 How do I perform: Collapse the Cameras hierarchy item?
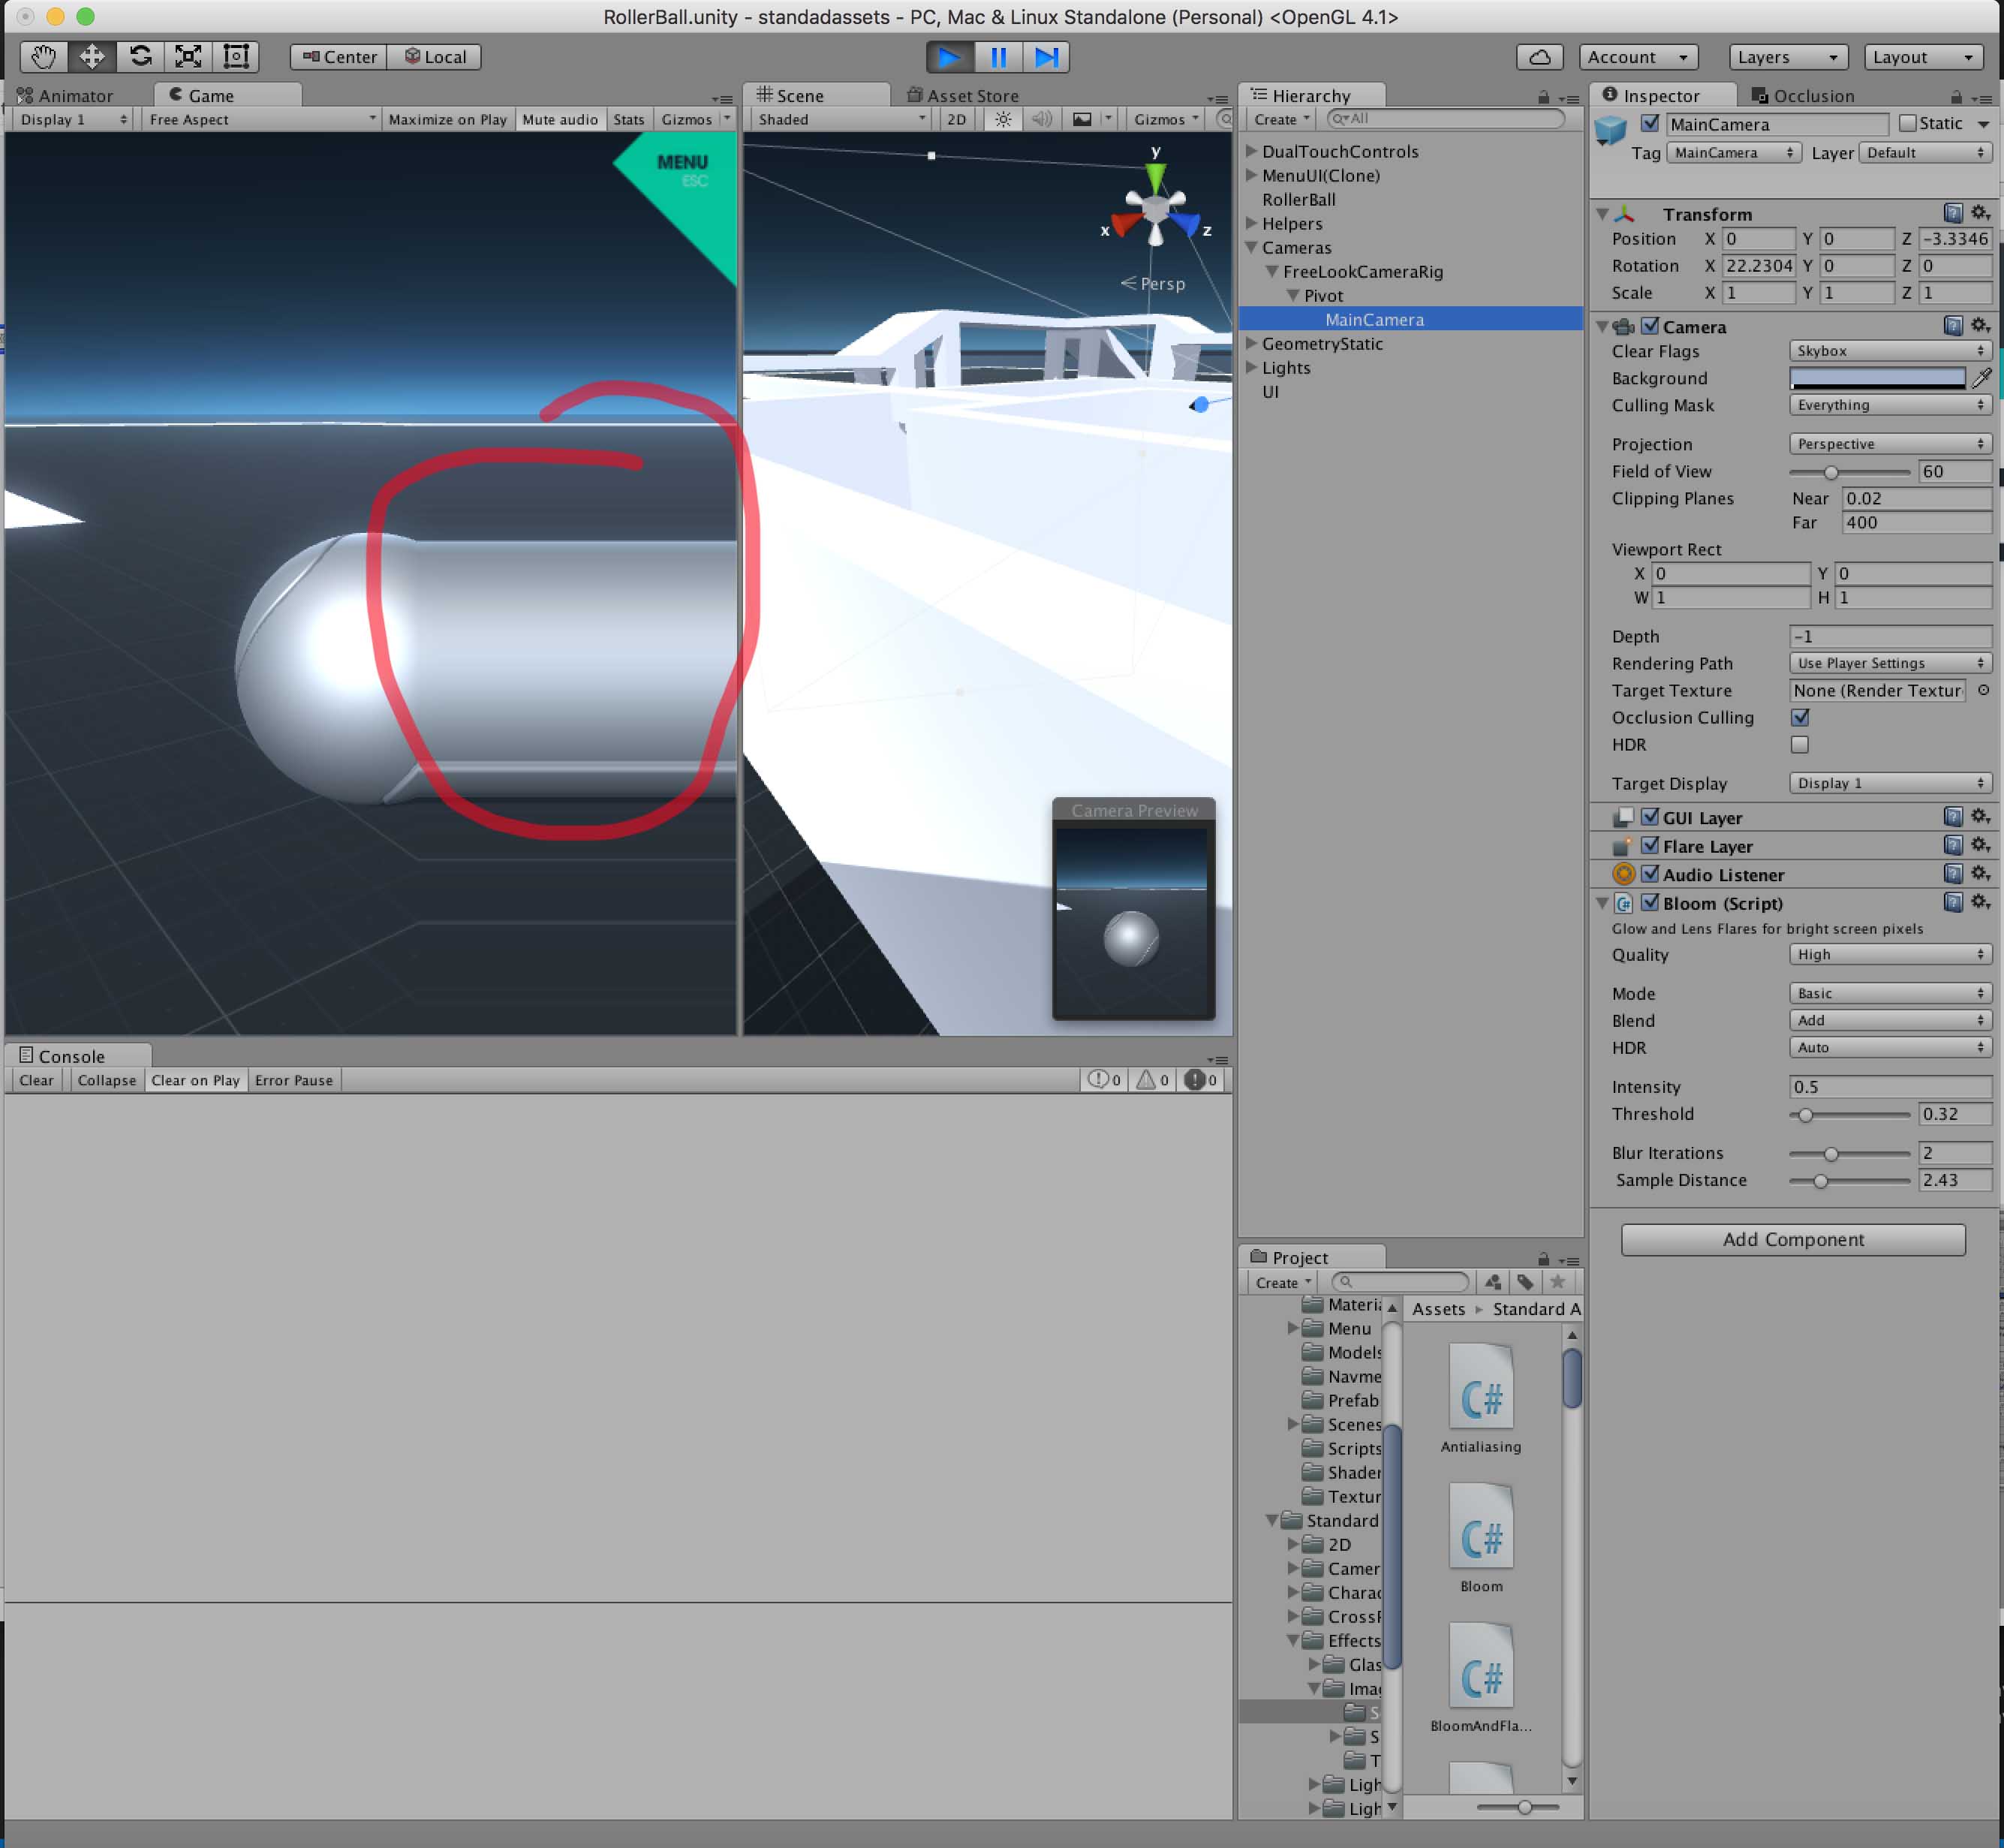click(1251, 247)
